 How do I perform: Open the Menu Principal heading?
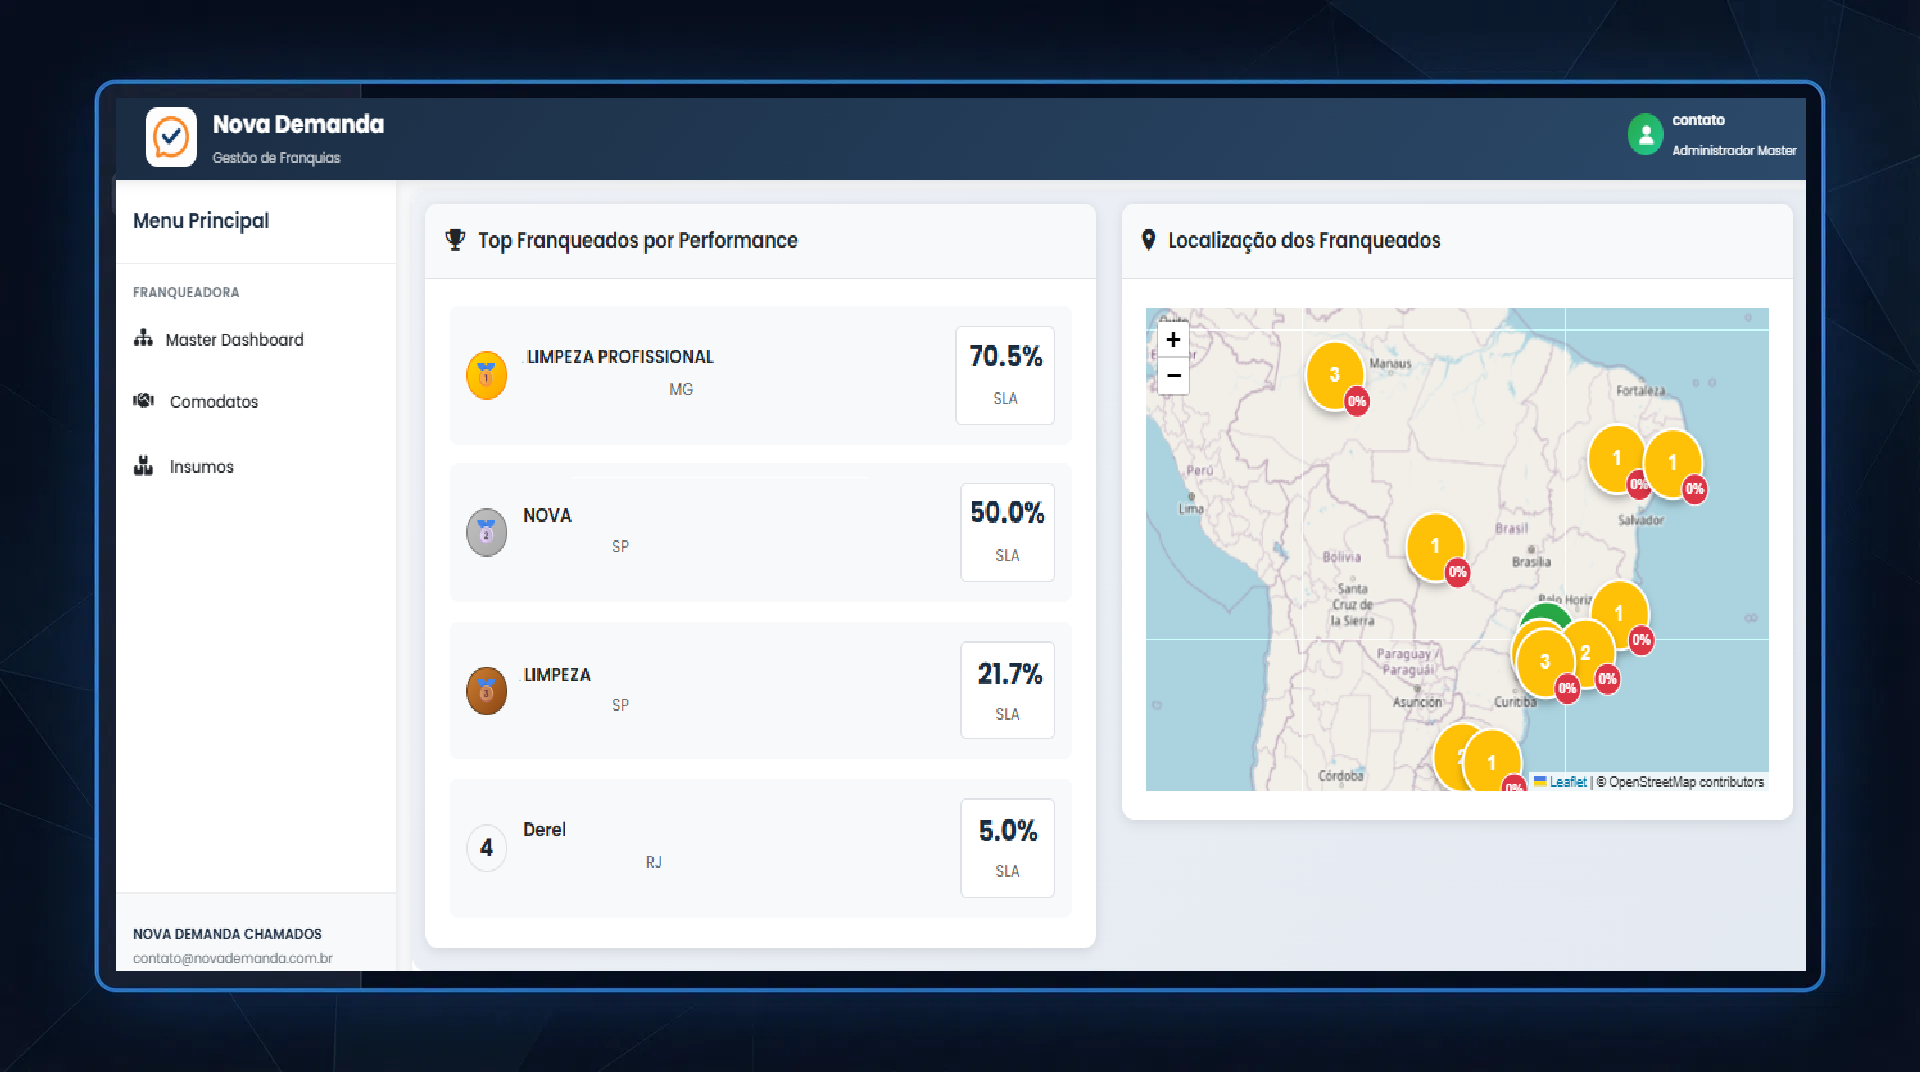coord(200,221)
